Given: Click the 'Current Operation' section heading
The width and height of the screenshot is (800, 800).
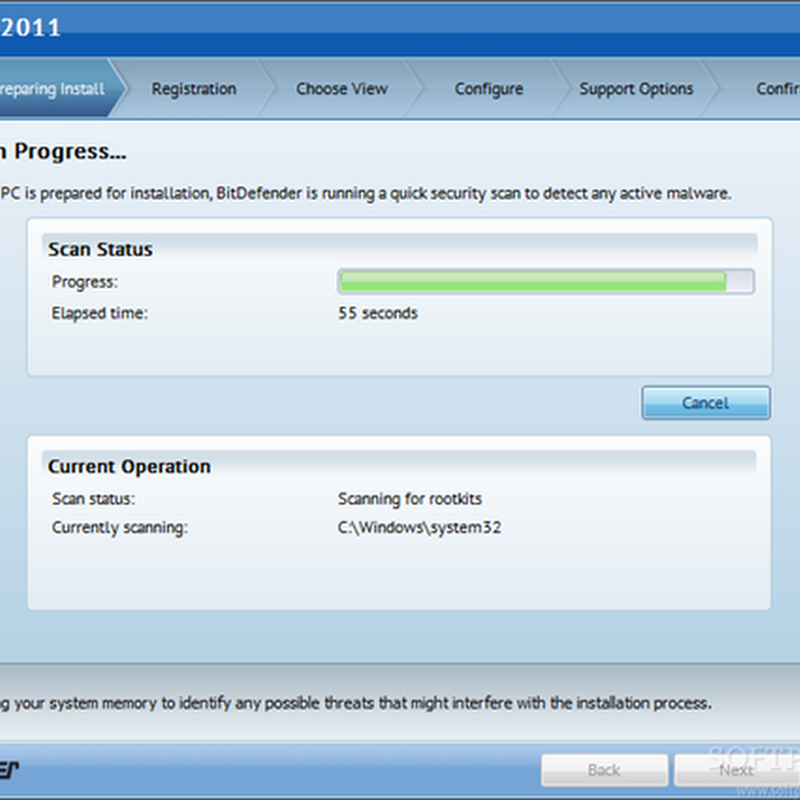Looking at the screenshot, I should click(129, 466).
